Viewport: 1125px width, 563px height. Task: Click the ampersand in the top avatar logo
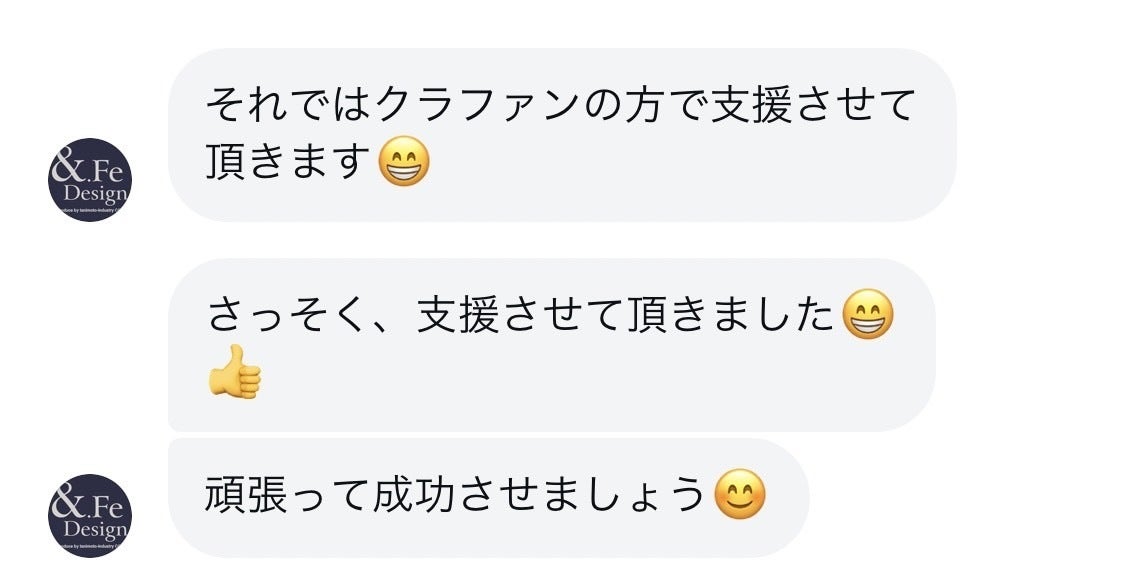pos(68,166)
